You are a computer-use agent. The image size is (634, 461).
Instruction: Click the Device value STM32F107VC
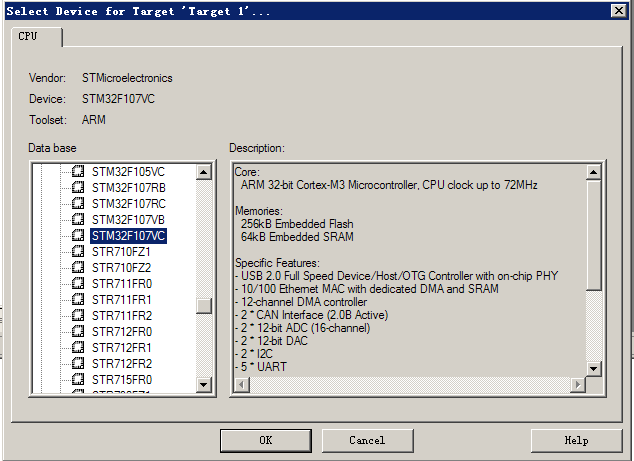pos(118,99)
